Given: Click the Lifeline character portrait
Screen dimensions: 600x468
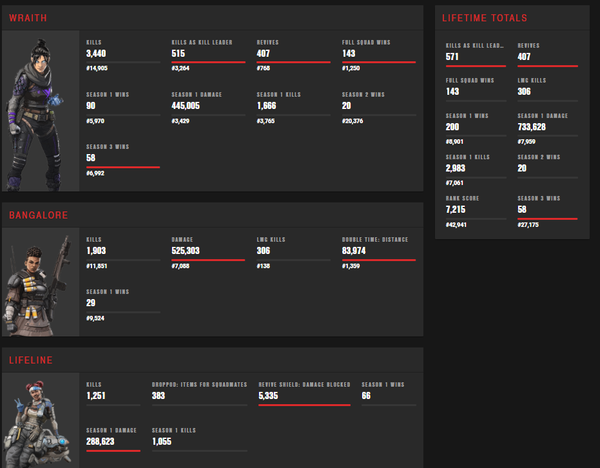Looking at the screenshot, I should (40, 421).
